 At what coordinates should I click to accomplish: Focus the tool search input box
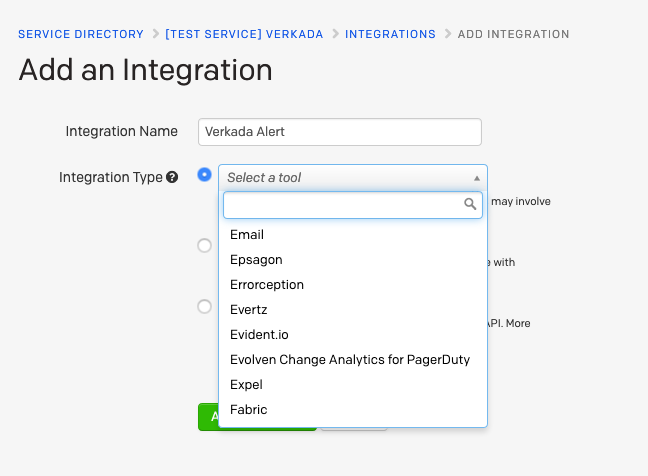tap(342, 204)
